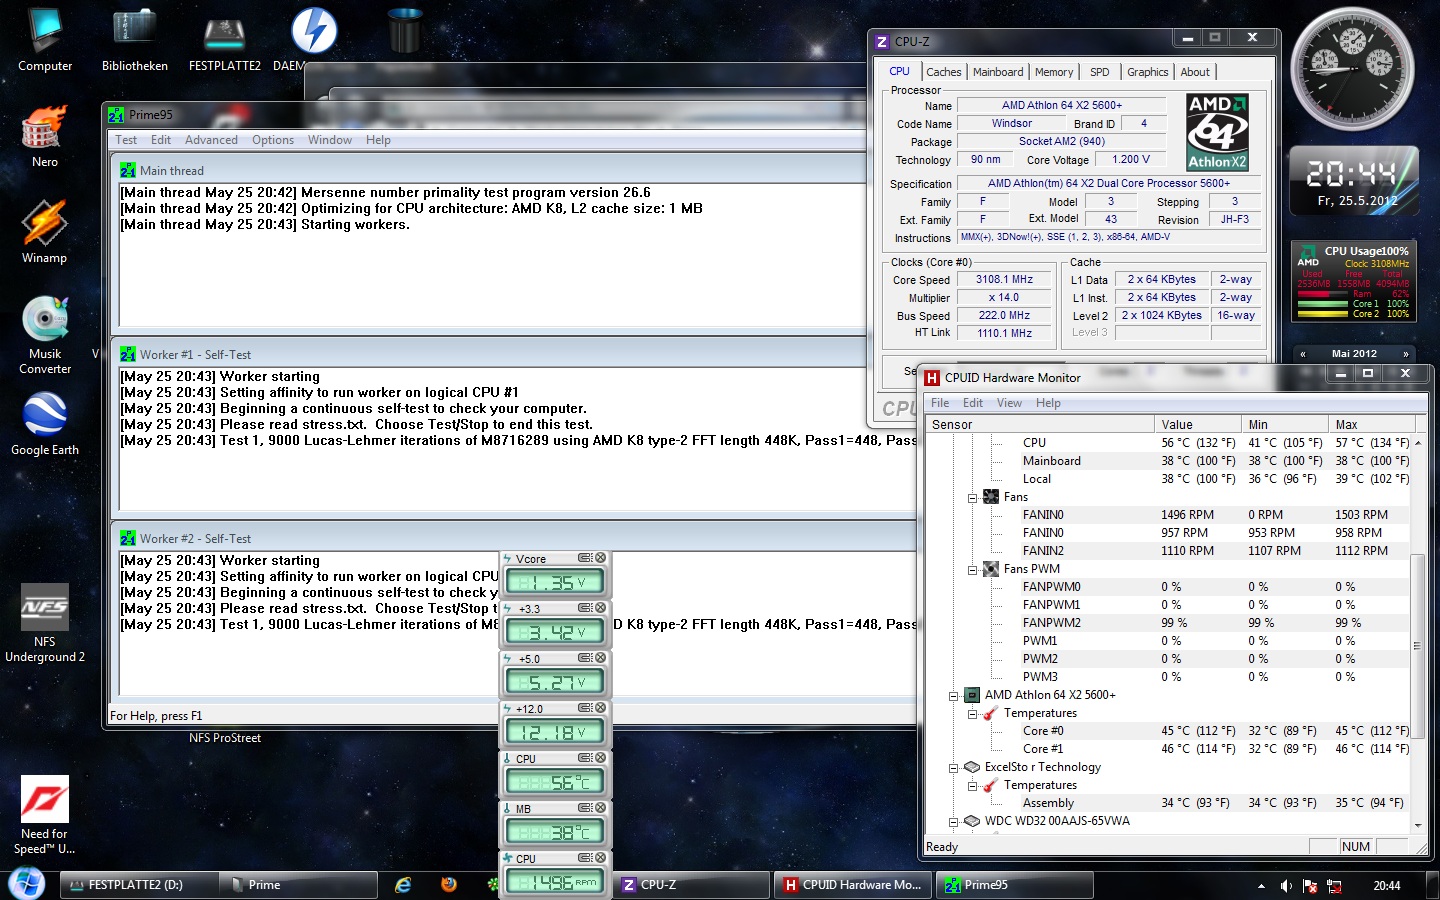1440x900 pixels.
Task: Open the Computer desktop icon
Action: 45,40
